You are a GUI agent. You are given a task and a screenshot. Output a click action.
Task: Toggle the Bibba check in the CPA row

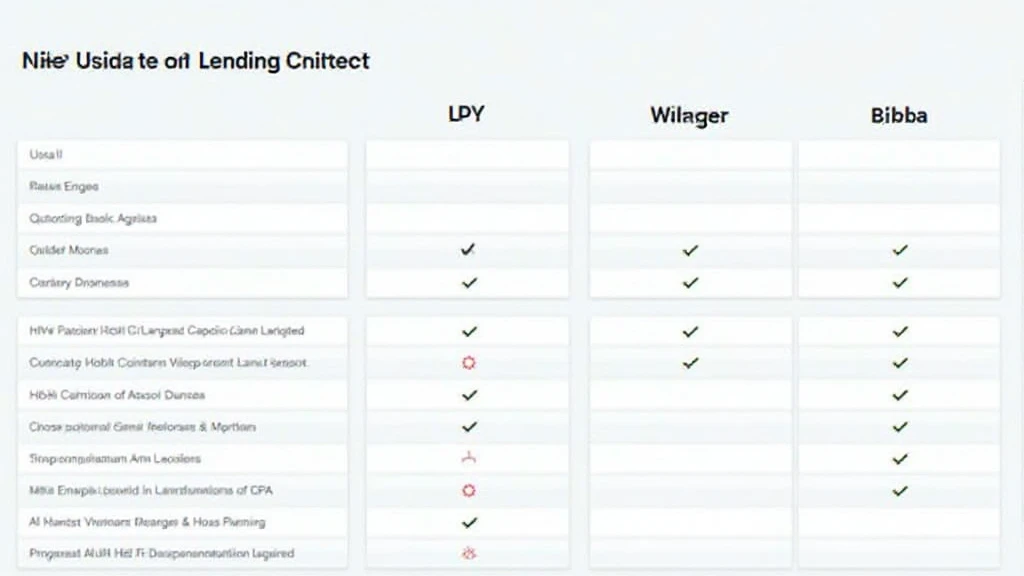pos(900,491)
